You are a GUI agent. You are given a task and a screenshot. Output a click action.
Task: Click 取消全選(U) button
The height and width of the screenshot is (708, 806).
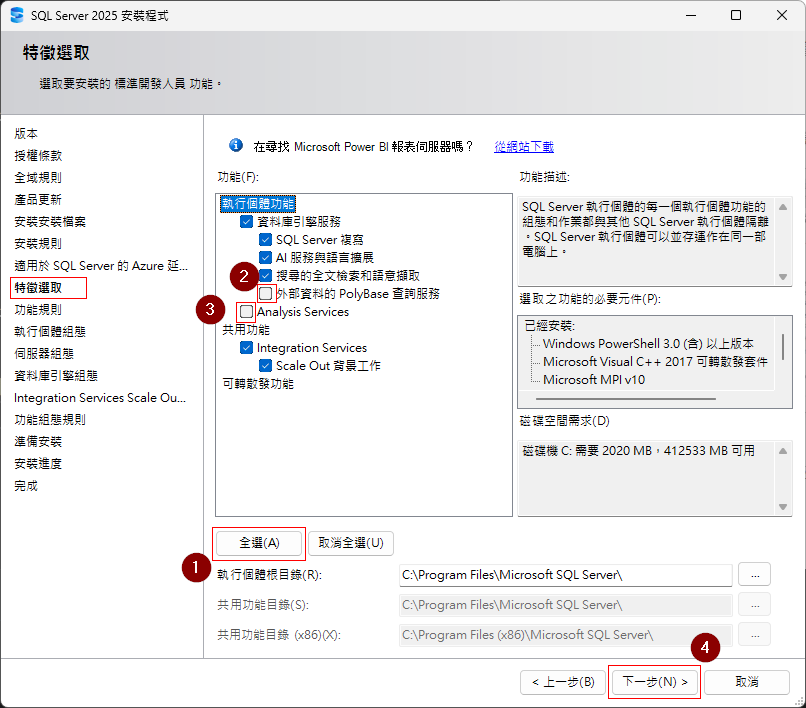(x=351, y=543)
